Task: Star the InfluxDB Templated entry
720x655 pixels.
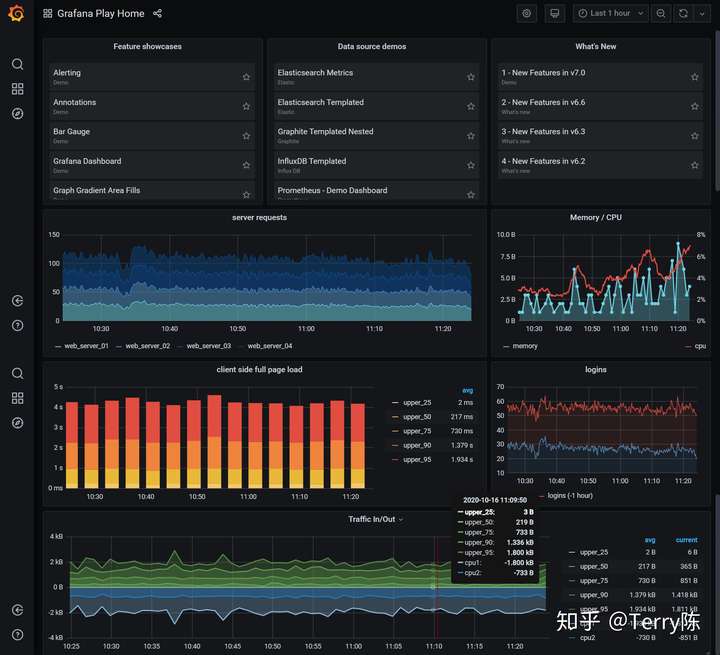Action: click(x=471, y=165)
